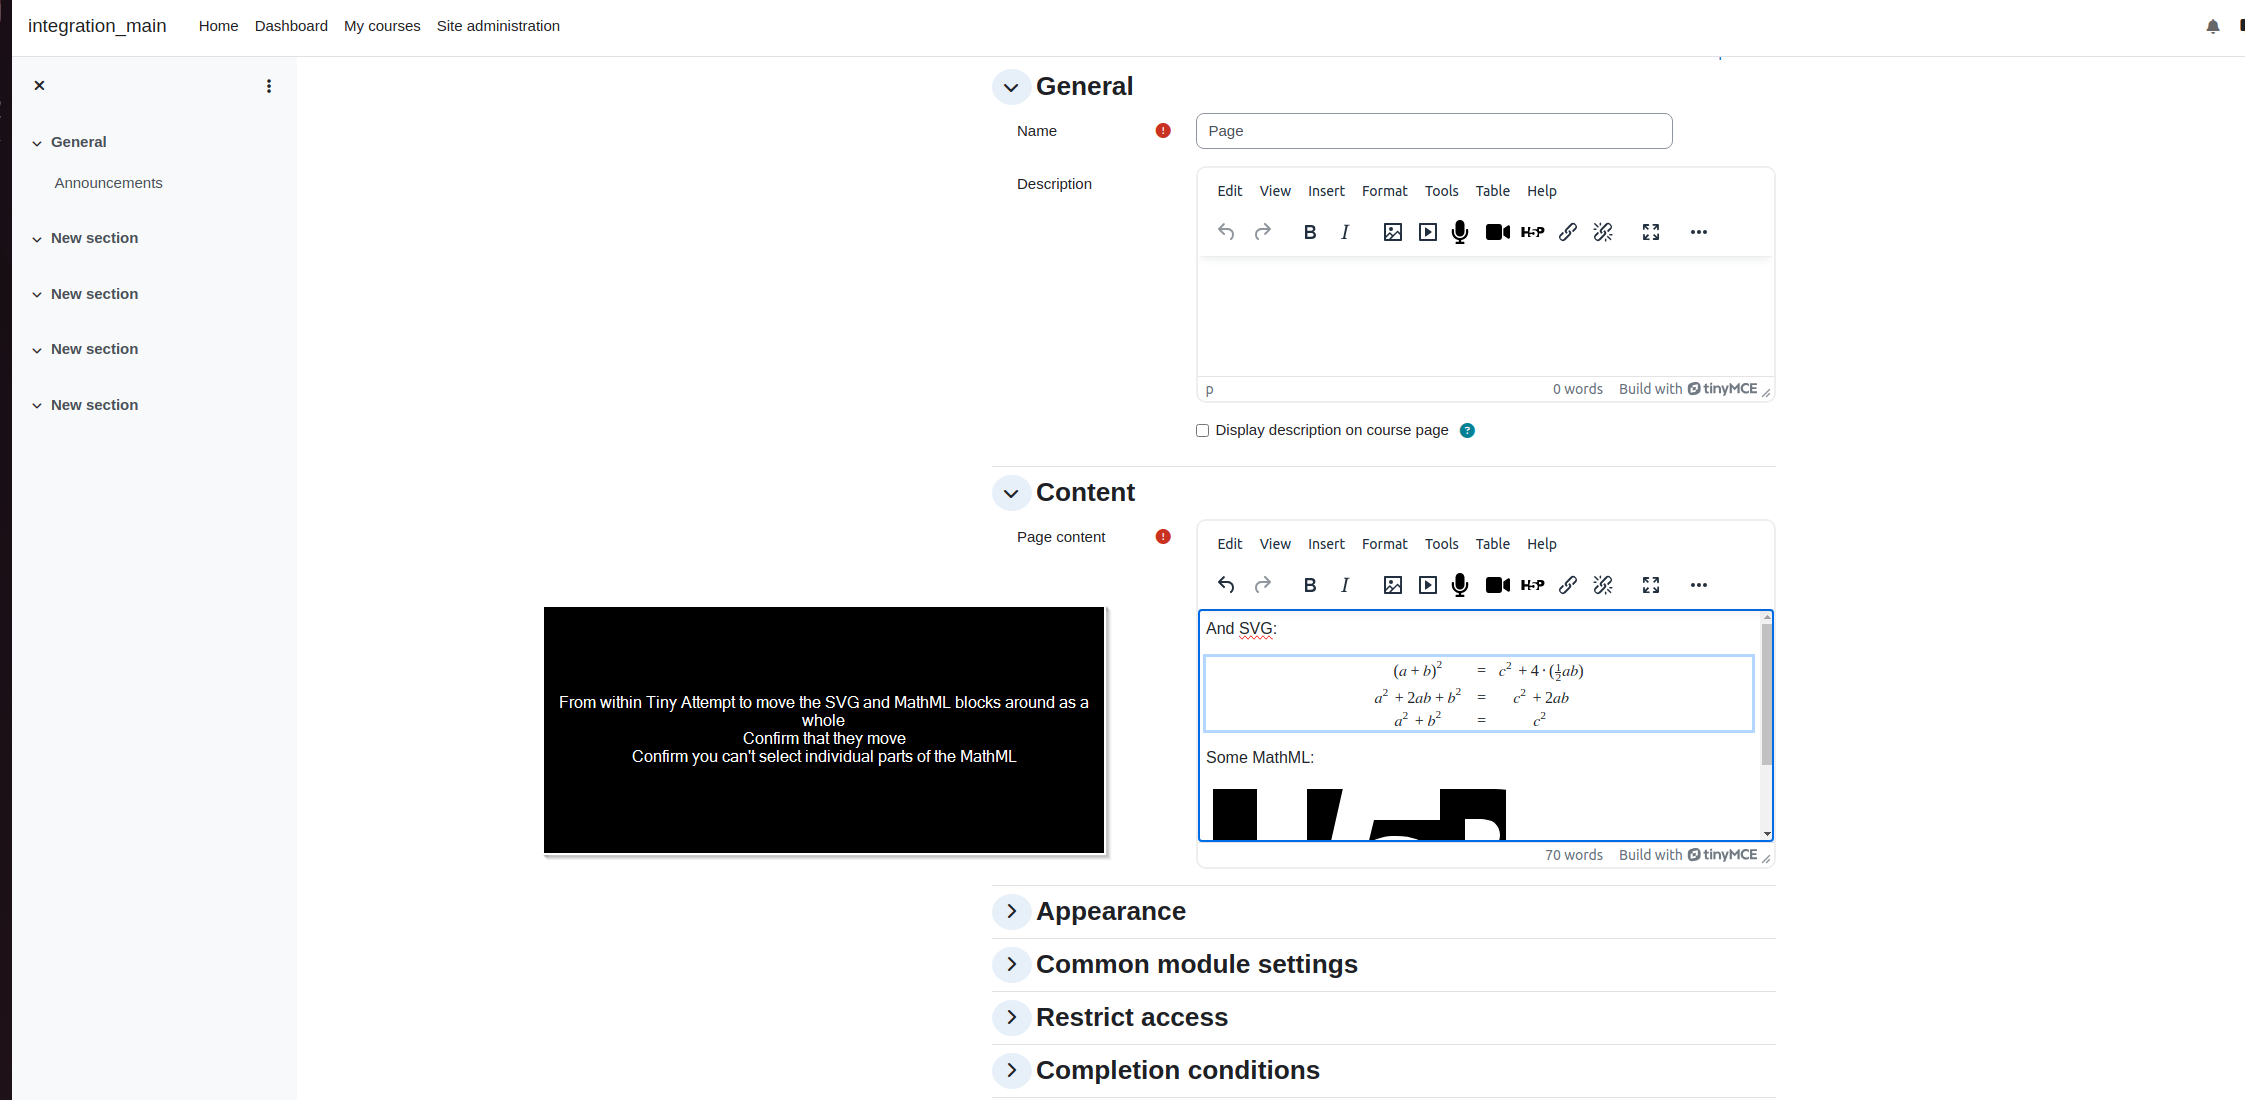This screenshot has height=1100, width=2245.
Task: Insert link in the Description editor
Action: pos(1568,232)
